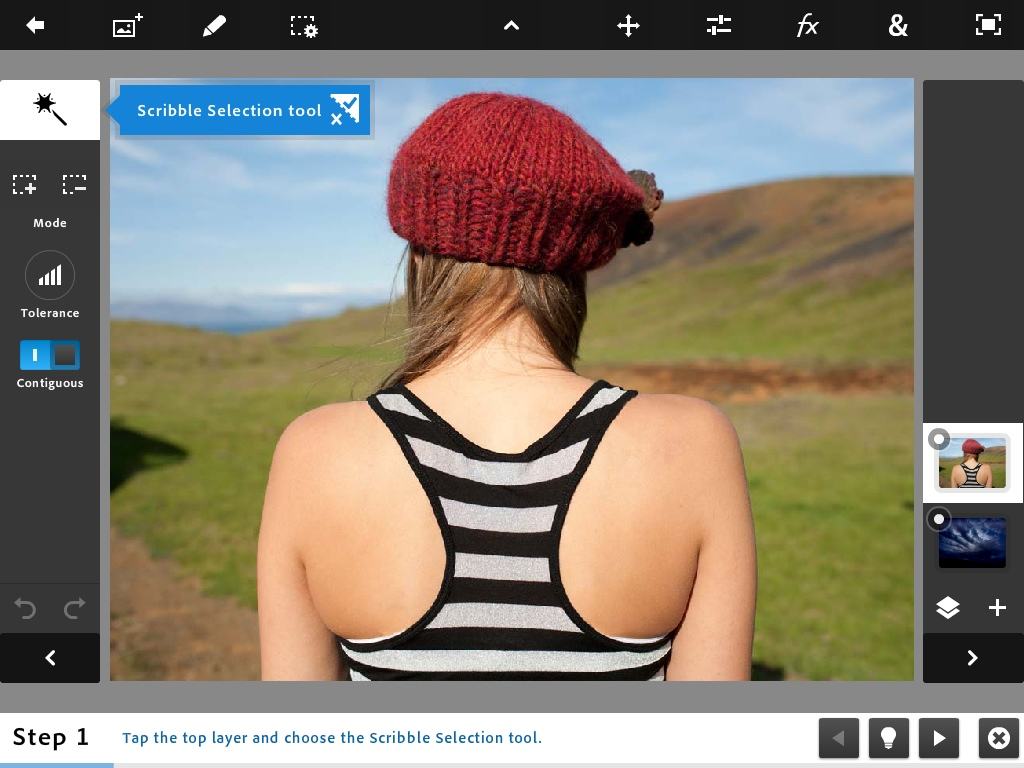Toggle the Contiguous switch
Screen dimensions: 1024x768
click(x=50, y=355)
